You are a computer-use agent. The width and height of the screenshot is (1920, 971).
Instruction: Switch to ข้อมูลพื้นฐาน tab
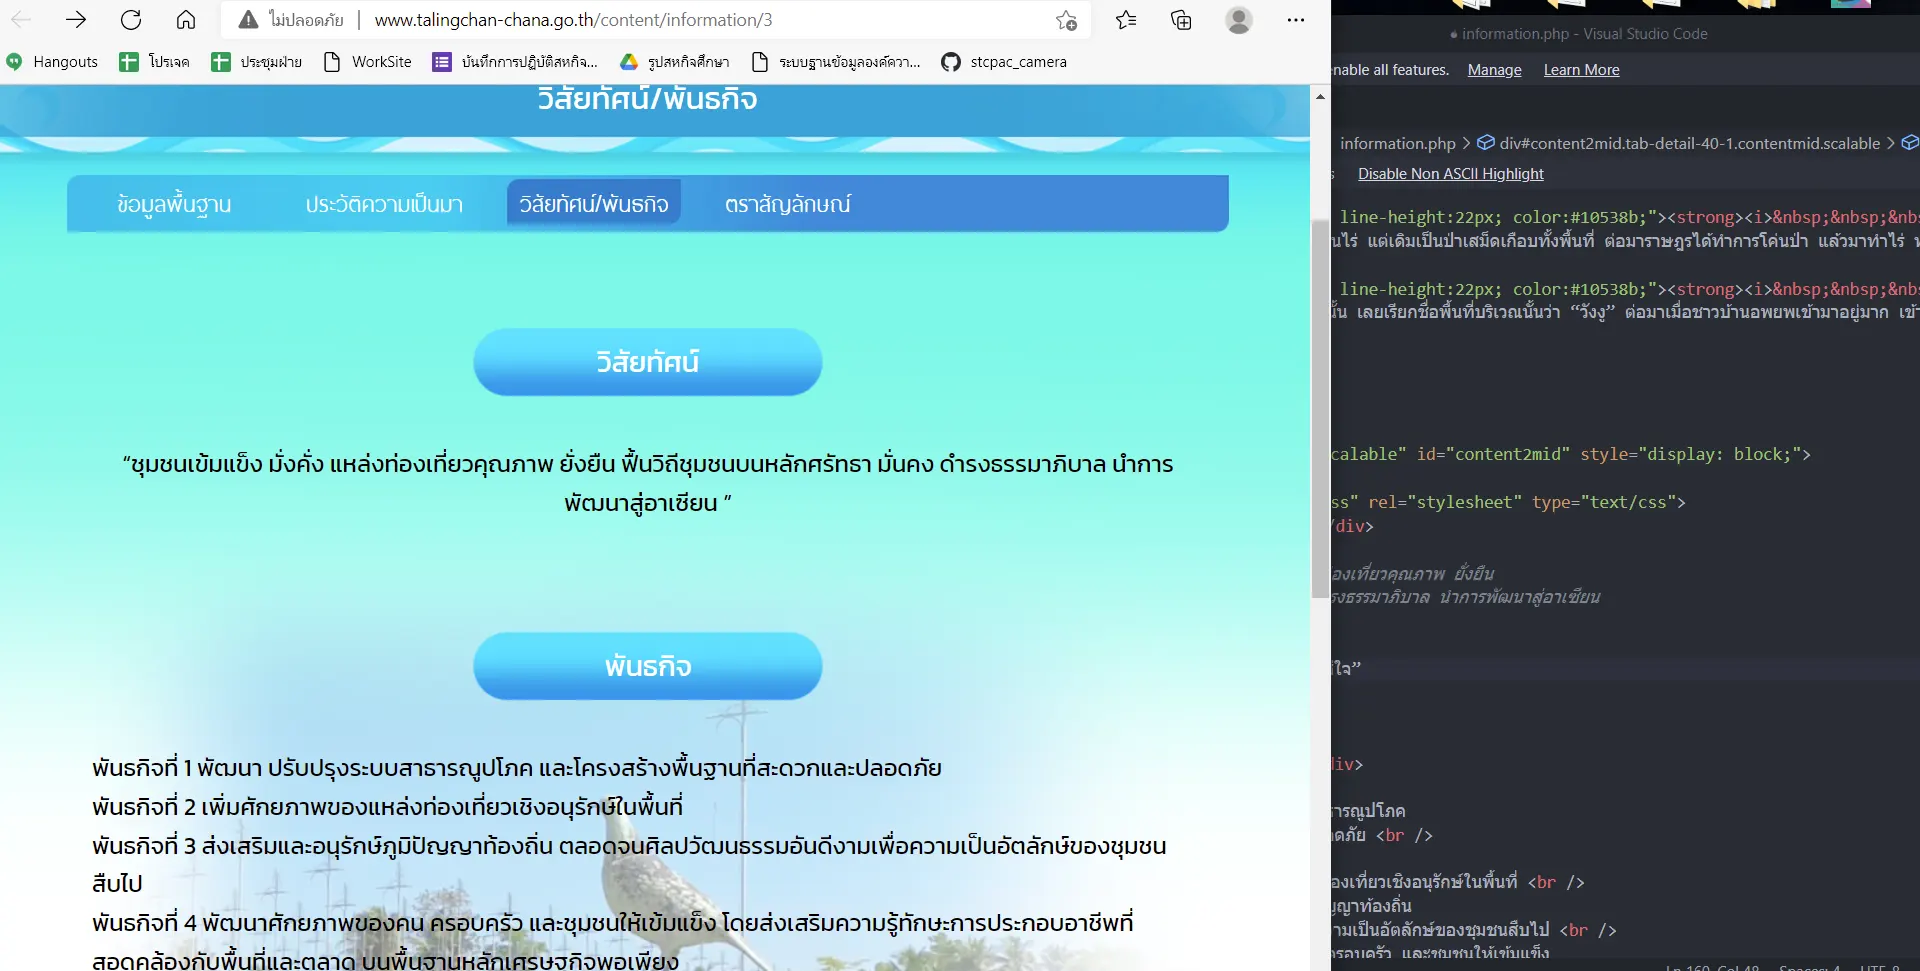click(174, 204)
